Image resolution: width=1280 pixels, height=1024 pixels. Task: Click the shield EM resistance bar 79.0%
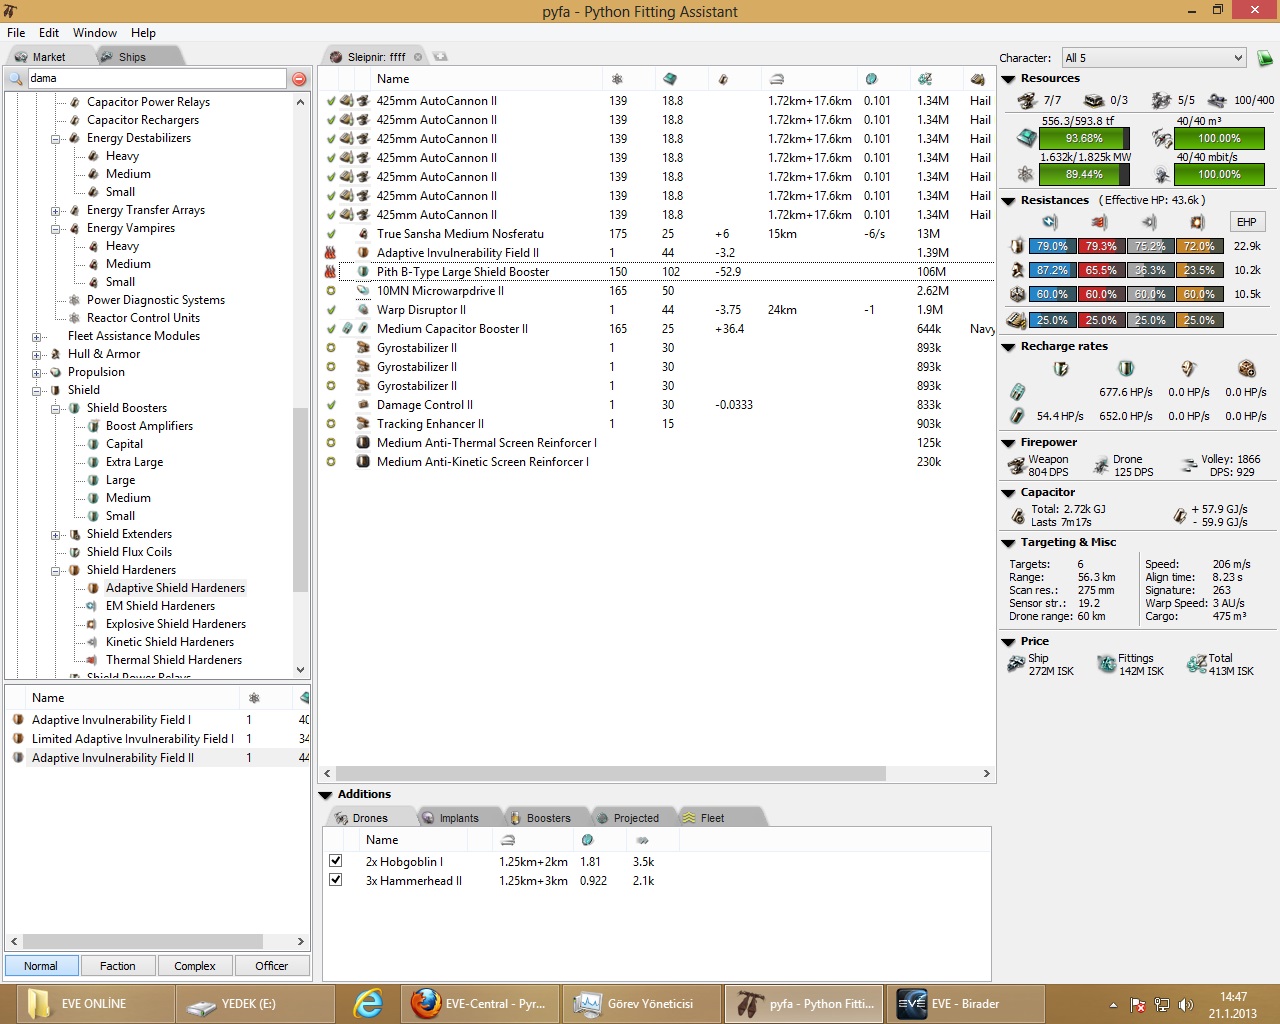[1052, 246]
